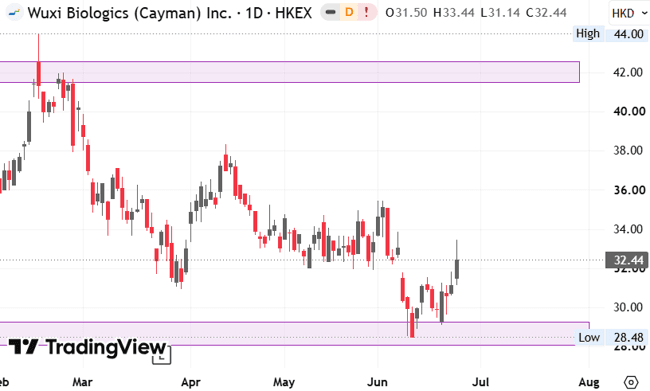The image size is (650, 391).
Task: Click the 44.00 high price value
Action: pos(628,34)
